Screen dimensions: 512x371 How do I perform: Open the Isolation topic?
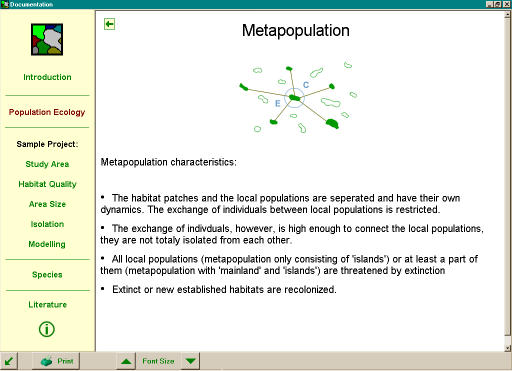47,224
